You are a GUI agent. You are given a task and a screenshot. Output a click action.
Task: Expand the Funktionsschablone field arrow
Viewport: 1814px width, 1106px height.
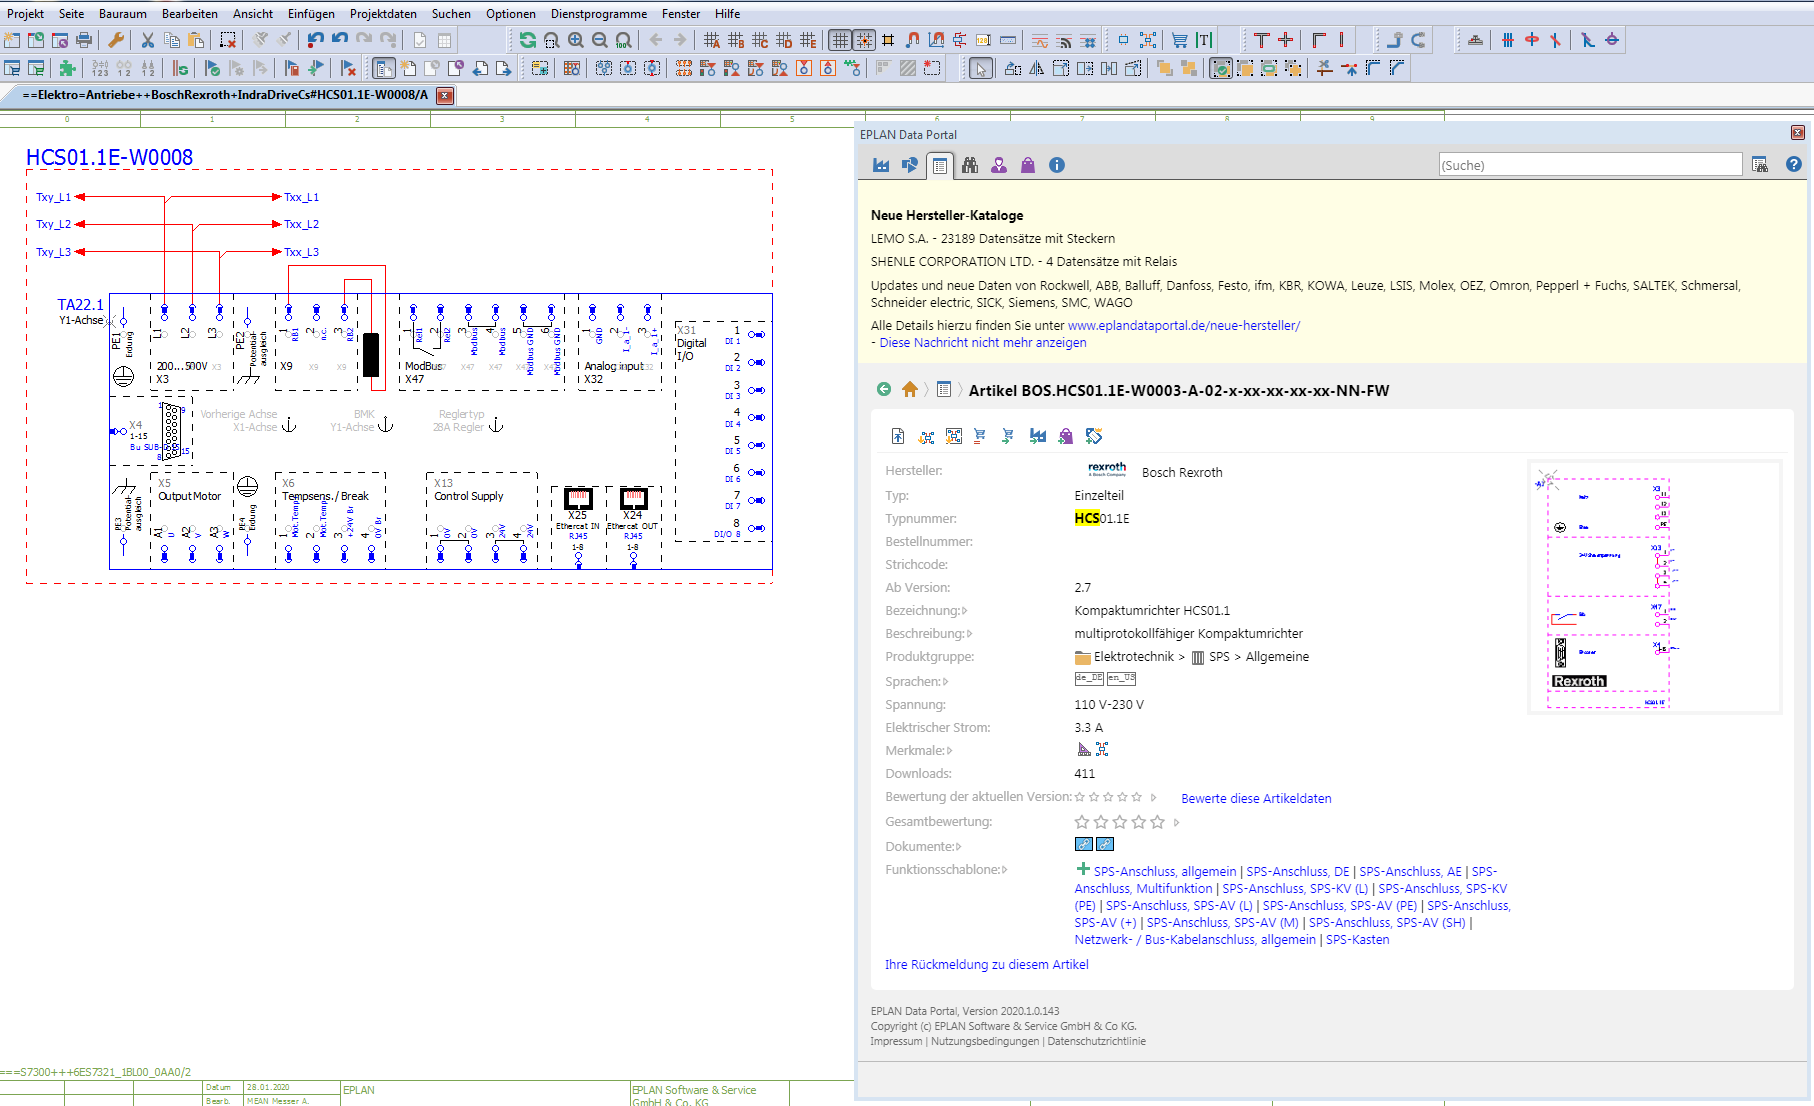click(x=1005, y=870)
